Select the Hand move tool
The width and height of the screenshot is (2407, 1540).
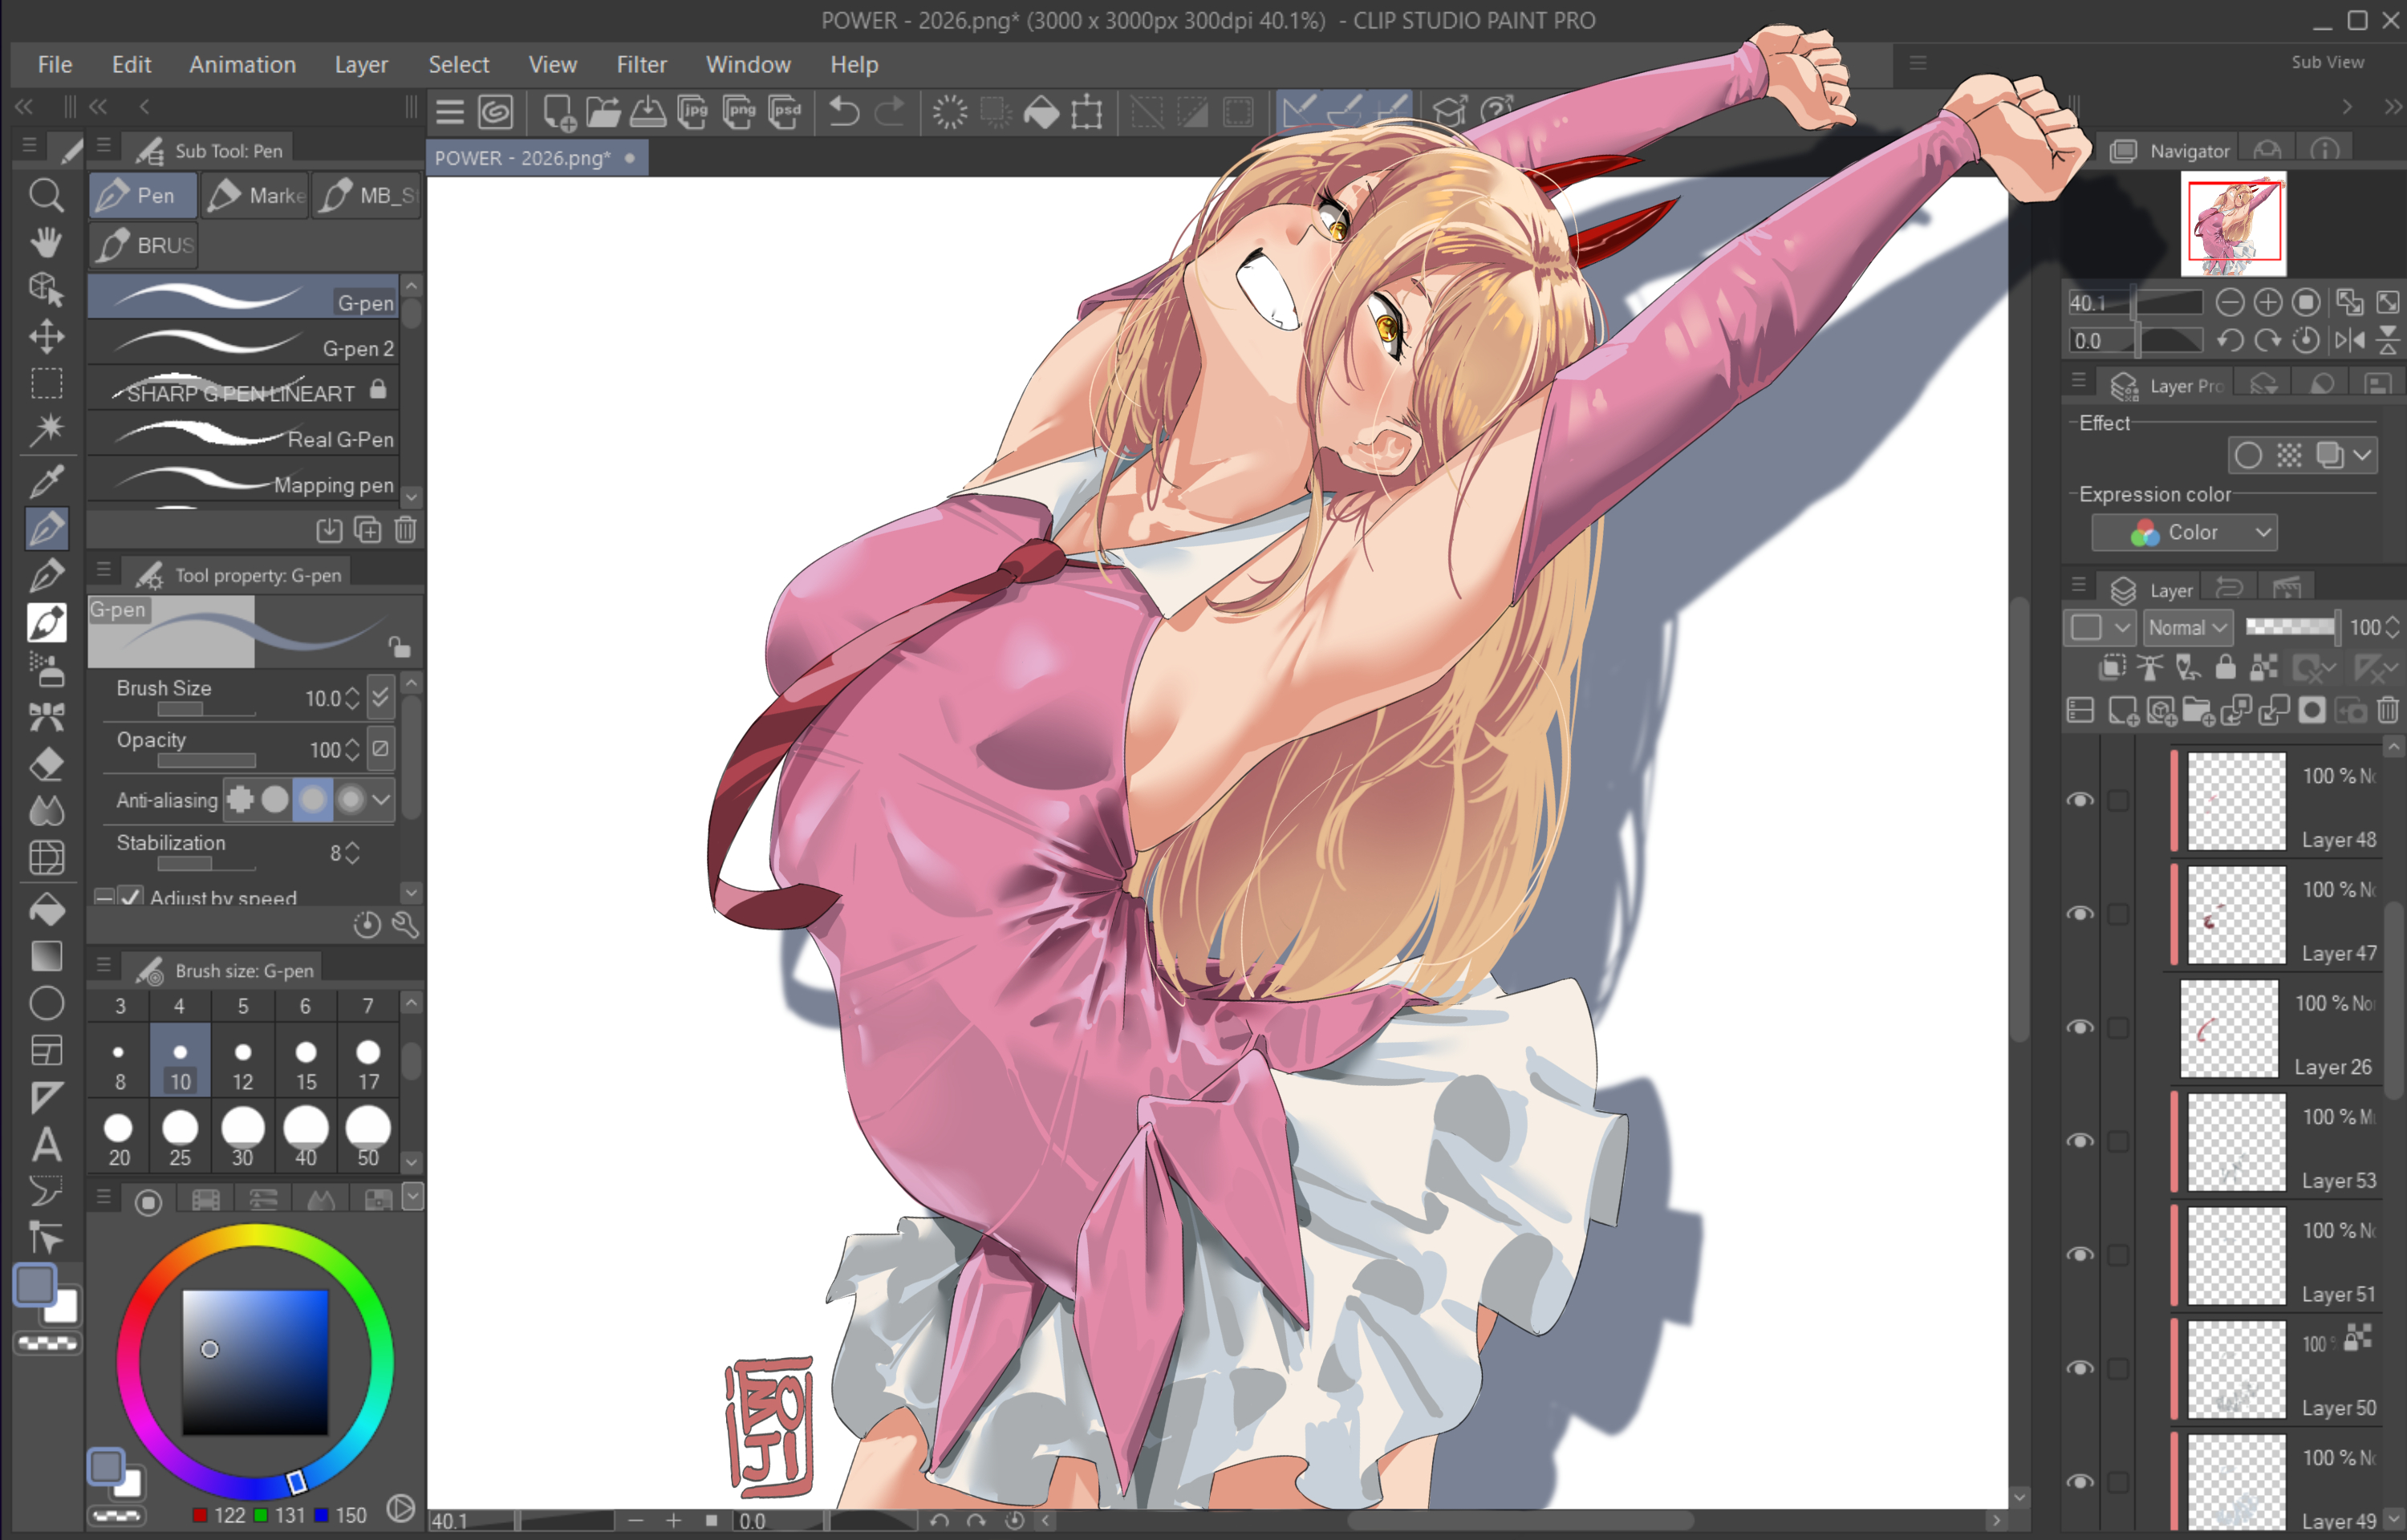[46, 242]
